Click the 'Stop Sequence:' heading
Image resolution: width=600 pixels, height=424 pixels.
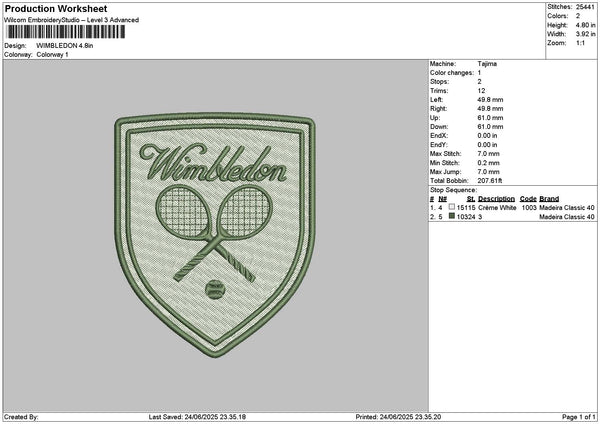[453, 190]
